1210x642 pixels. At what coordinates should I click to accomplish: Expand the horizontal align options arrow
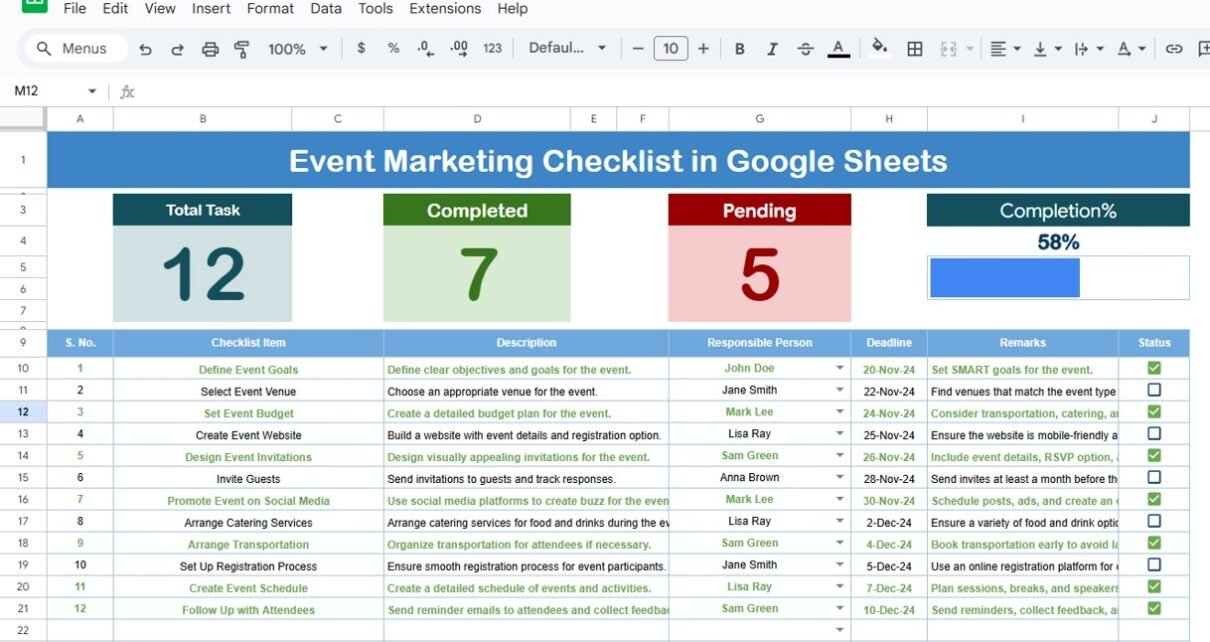[x=1017, y=49]
